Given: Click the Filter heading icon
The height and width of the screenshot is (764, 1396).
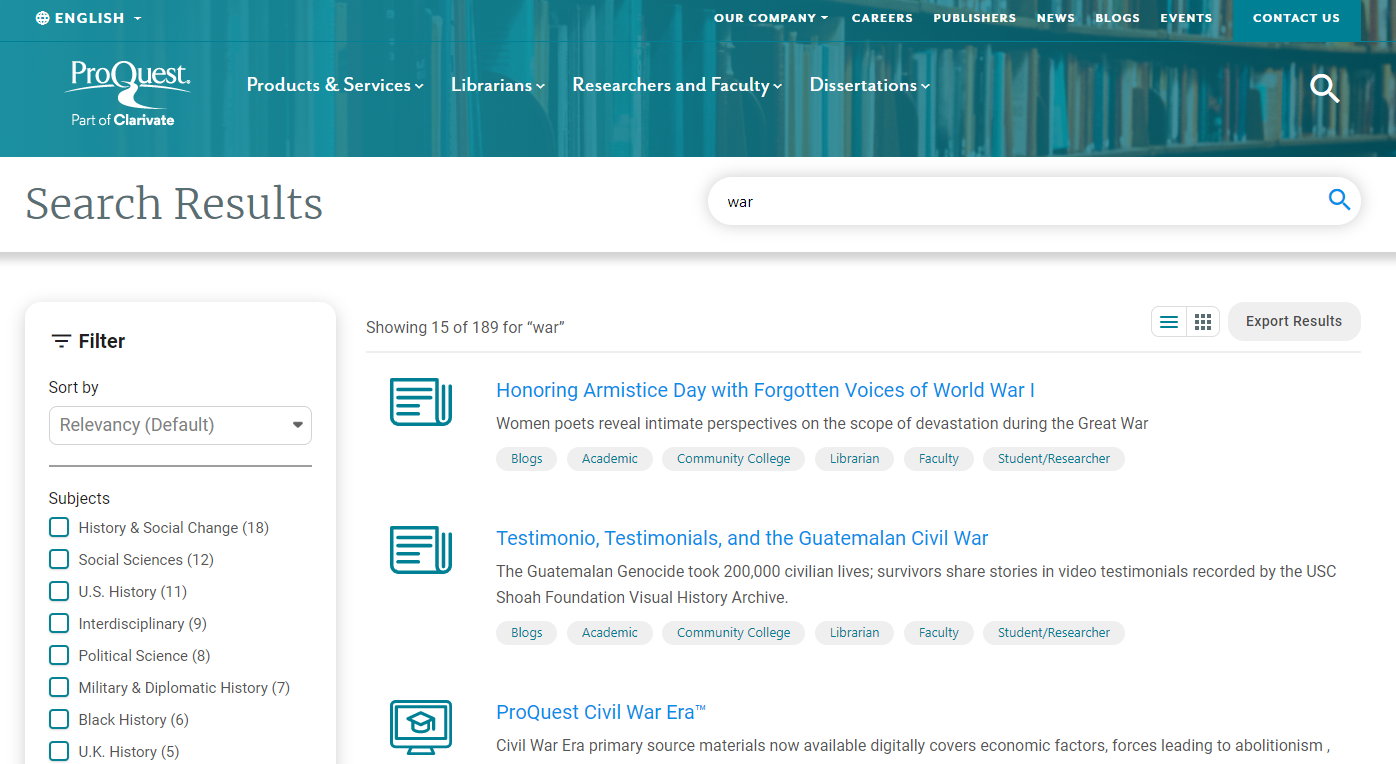Looking at the screenshot, I should coord(61,341).
